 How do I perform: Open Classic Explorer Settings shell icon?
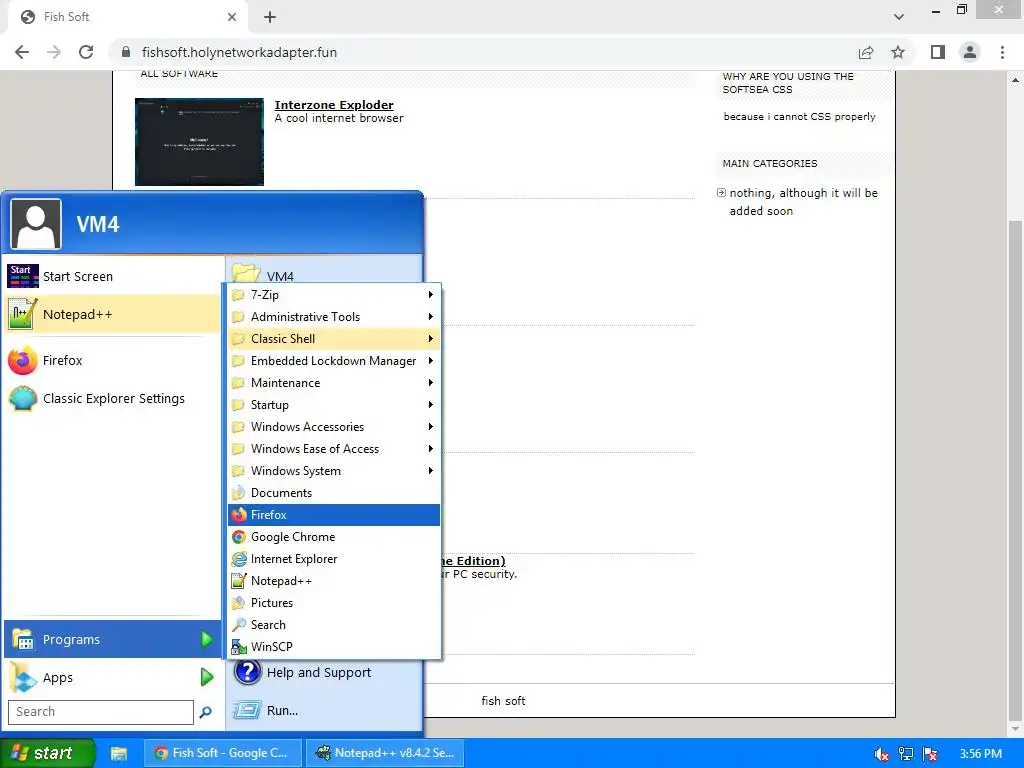click(x=22, y=398)
